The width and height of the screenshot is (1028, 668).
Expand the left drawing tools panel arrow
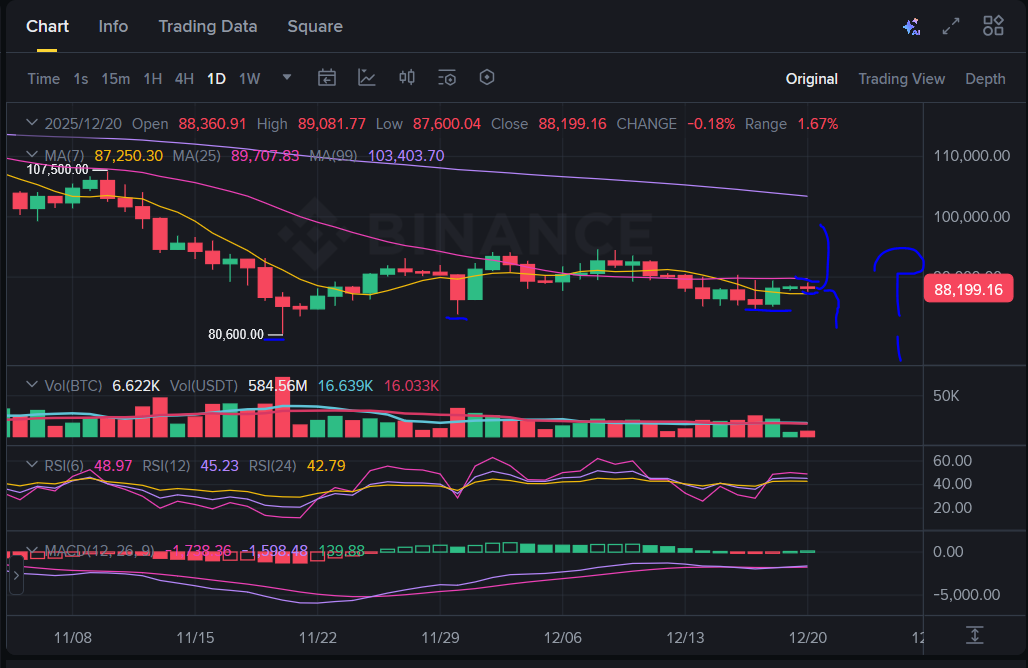16,576
